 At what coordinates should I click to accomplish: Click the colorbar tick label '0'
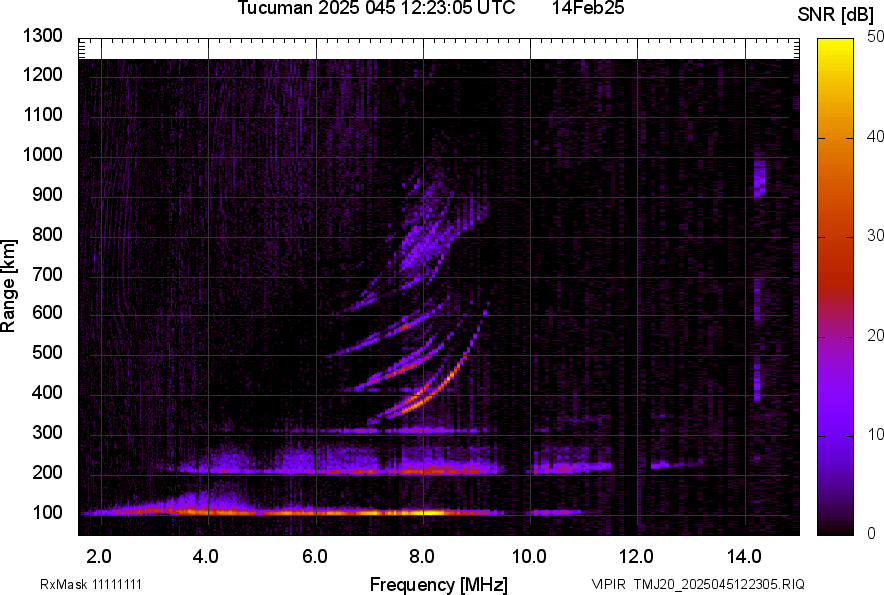pos(872,533)
